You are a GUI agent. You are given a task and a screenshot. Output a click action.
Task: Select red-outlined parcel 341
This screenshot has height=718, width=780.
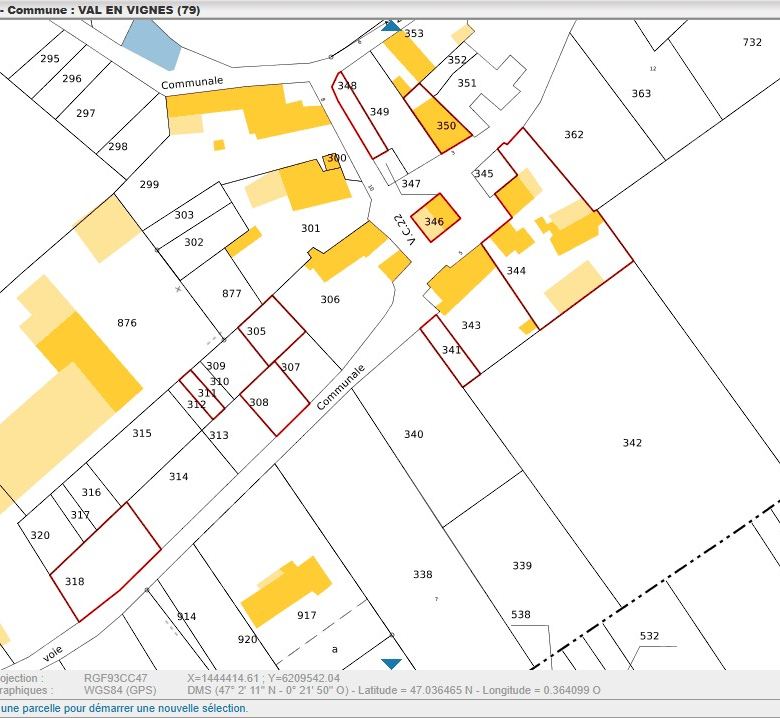point(451,350)
